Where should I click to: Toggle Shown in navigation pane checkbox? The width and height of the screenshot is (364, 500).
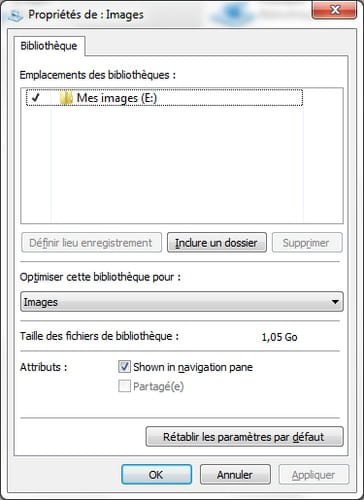click(x=124, y=367)
